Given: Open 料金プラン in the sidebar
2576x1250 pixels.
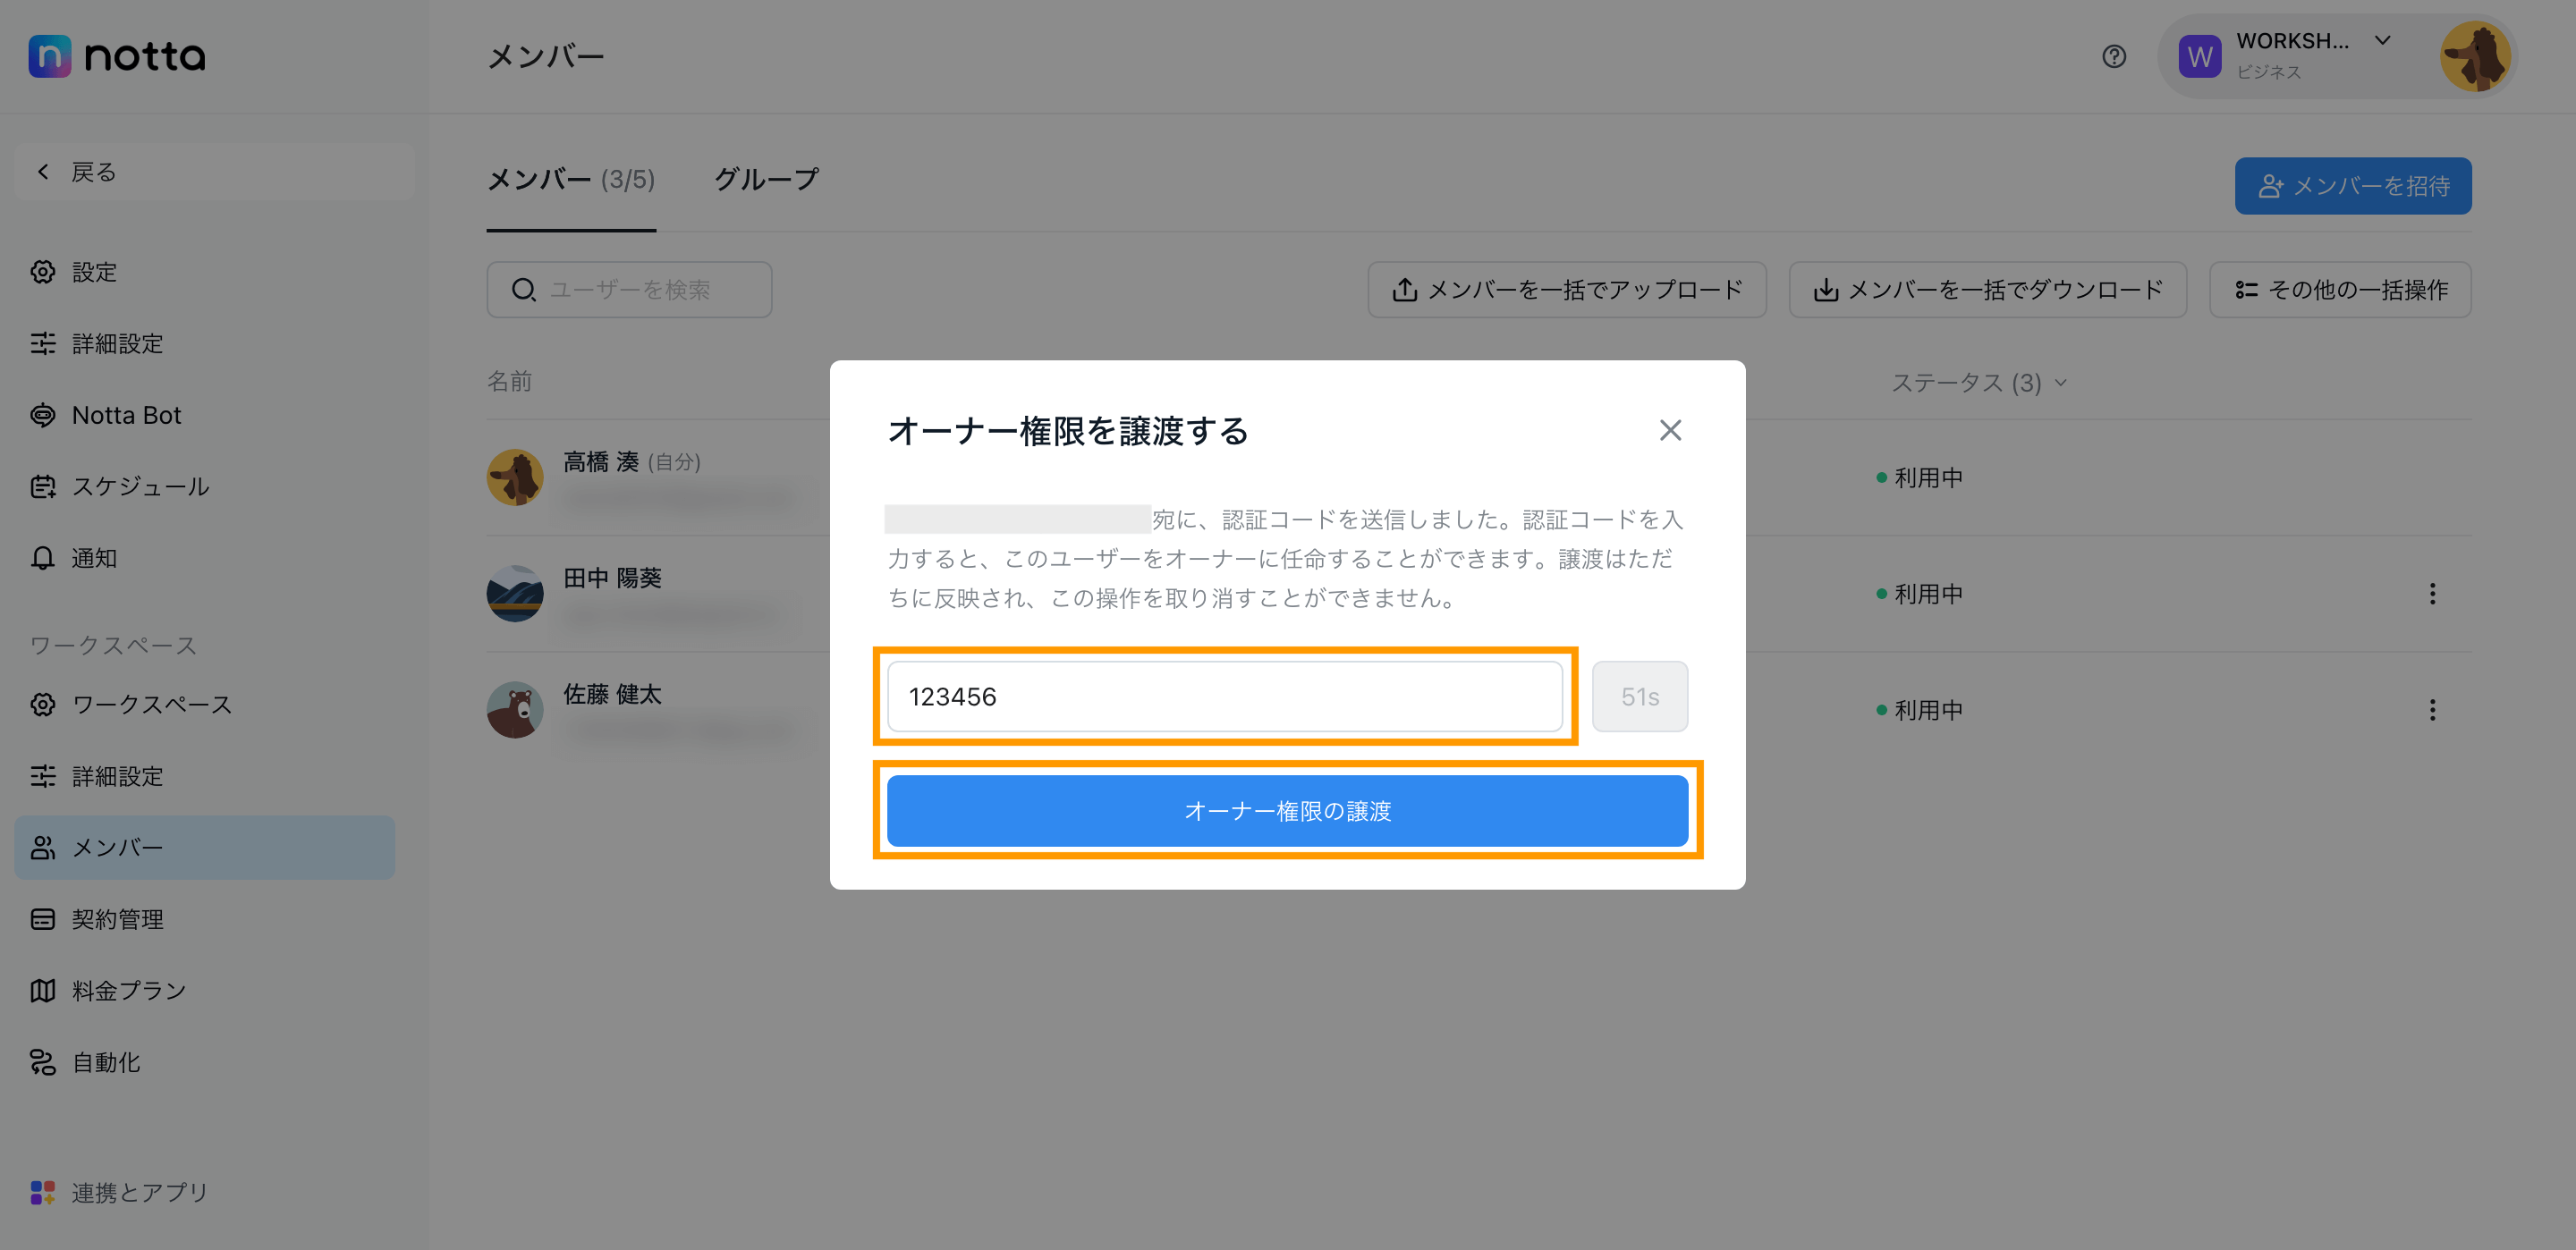Looking at the screenshot, I should 205,991.
